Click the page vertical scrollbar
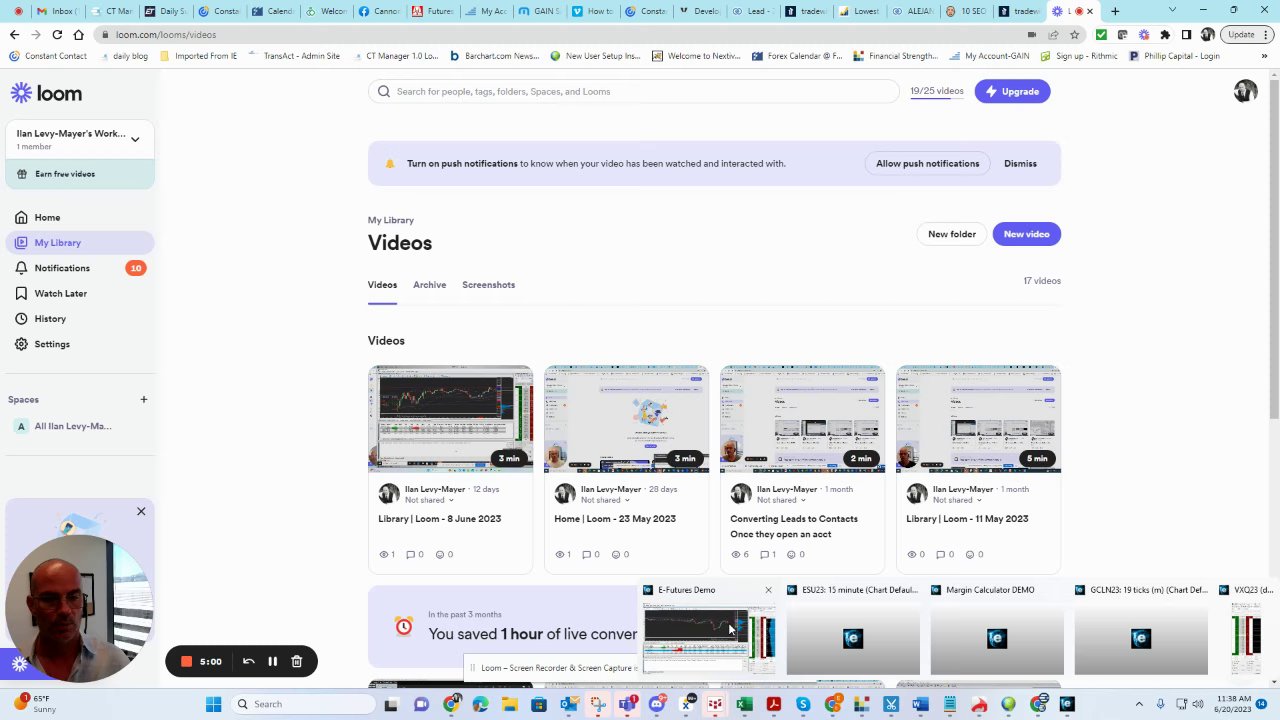 (x=1273, y=380)
